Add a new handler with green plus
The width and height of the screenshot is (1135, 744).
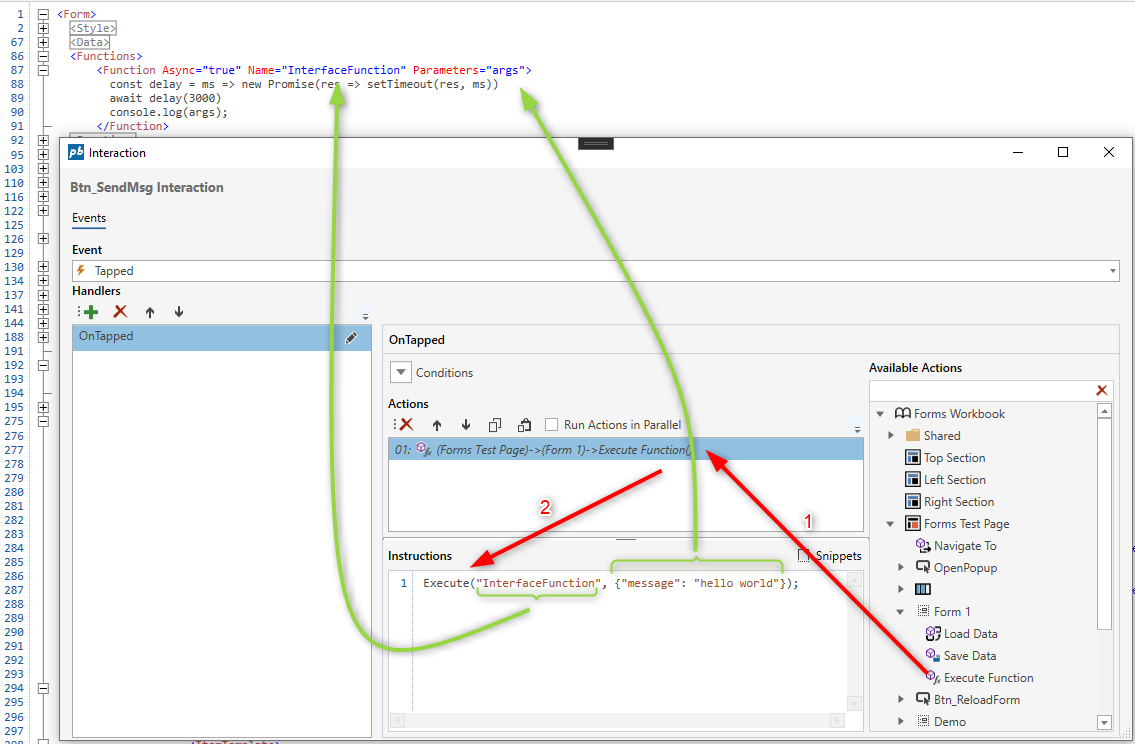pos(90,312)
